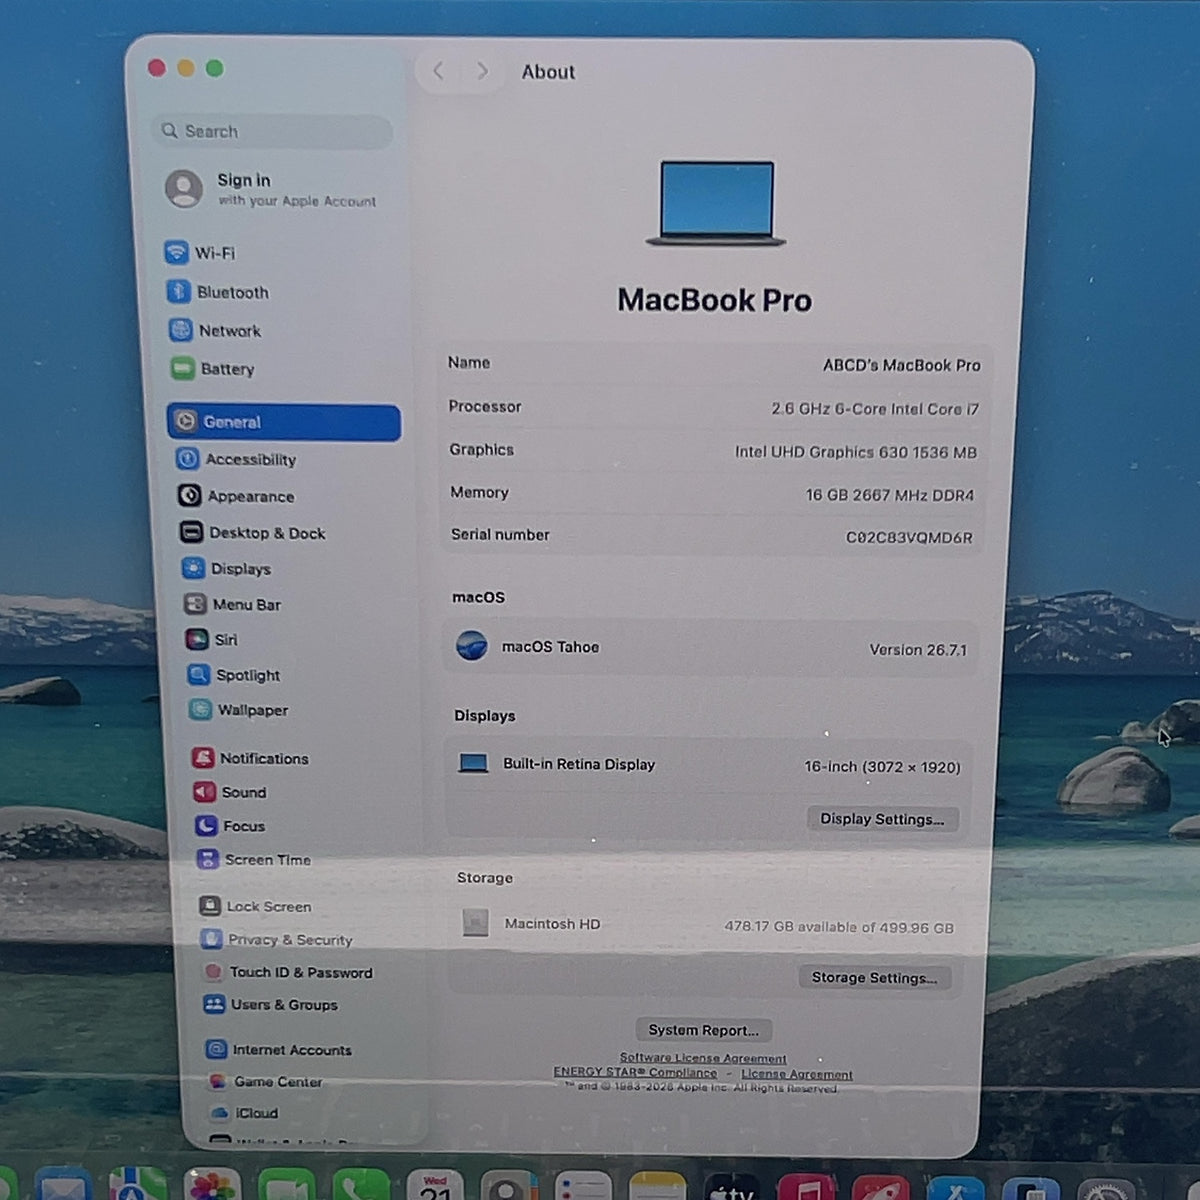
Task: Launch Apple TV from the Dock
Action: (x=732, y=1188)
